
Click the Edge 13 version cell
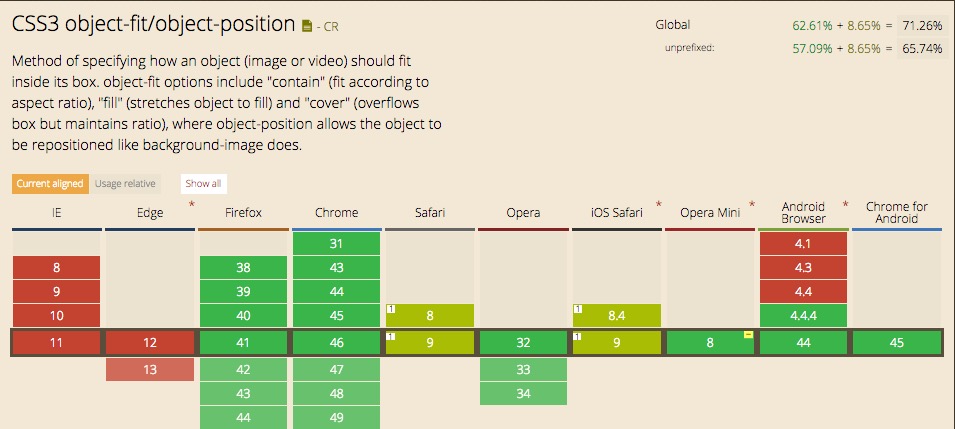pos(150,369)
